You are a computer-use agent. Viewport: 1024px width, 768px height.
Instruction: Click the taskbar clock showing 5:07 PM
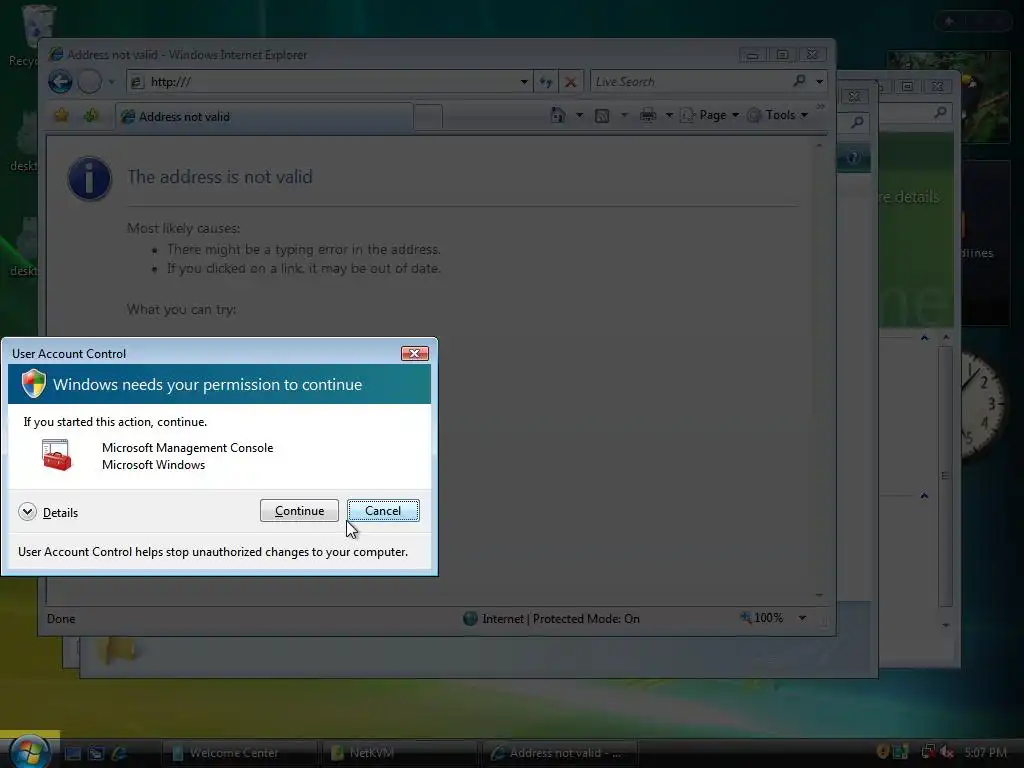(985, 752)
